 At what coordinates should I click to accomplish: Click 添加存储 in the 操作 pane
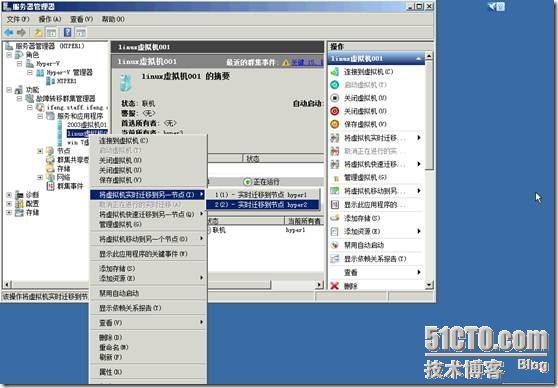point(362,218)
